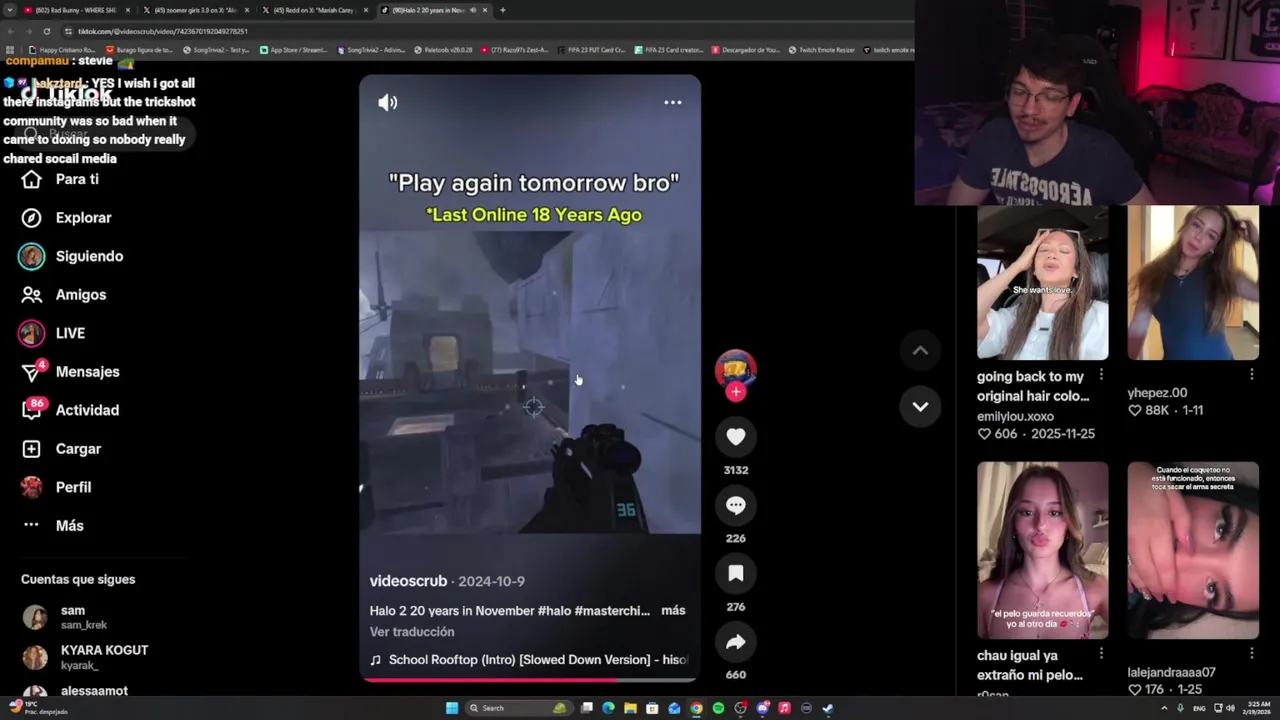Image resolution: width=1280 pixels, height=720 pixels.
Task: Open the Para ti feed
Action: tap(60, 179)
